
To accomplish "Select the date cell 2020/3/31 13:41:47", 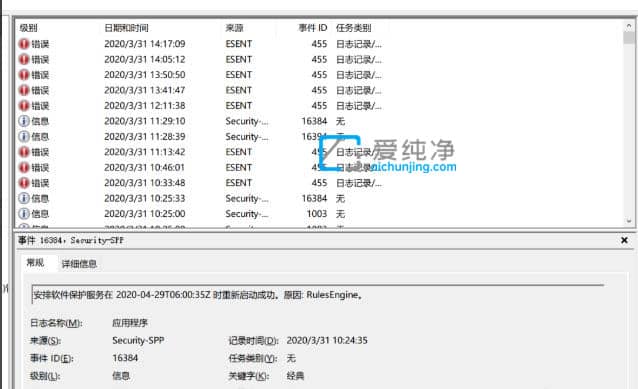I will click(x=145, y=90).
